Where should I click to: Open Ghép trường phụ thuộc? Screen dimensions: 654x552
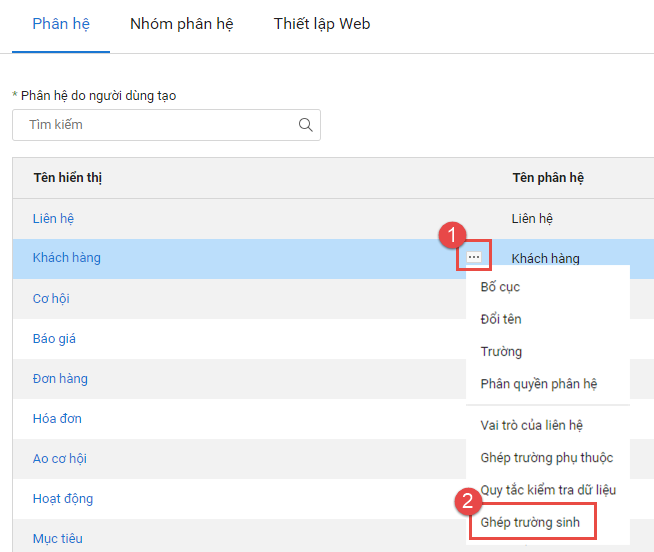pyautogui.click(x=546, y=457)
